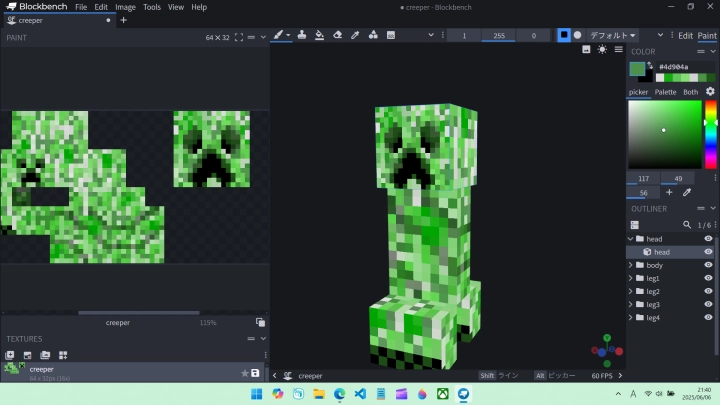Activate the Color Picker eyedropper tool
The image size is (720, 405).
click(x=355, y=35)
